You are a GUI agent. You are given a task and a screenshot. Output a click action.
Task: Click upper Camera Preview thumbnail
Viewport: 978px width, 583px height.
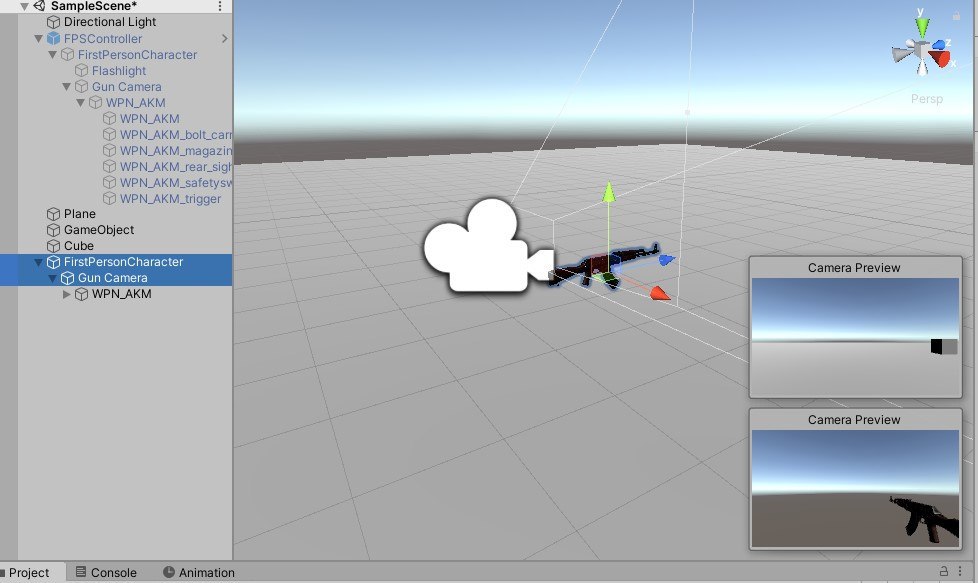tap(855, 336)
